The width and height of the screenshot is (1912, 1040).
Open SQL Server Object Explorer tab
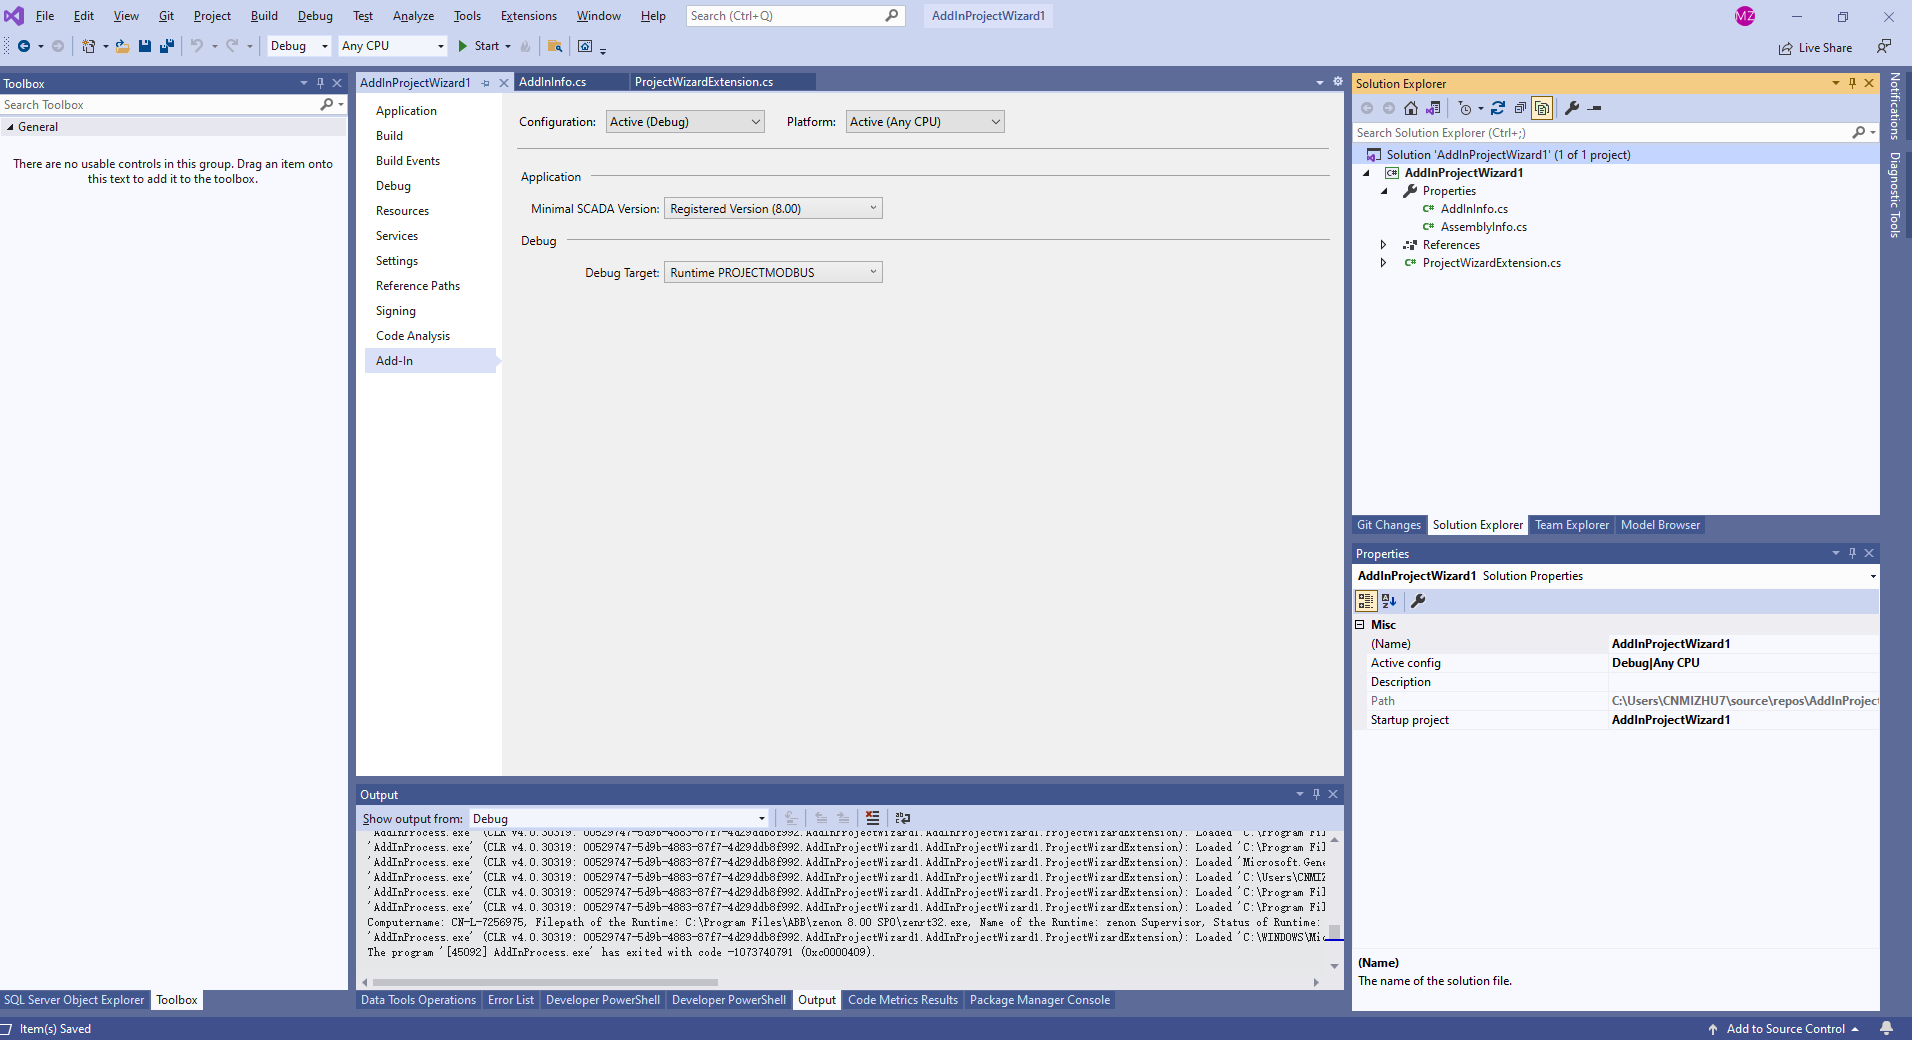point(74,1000)
